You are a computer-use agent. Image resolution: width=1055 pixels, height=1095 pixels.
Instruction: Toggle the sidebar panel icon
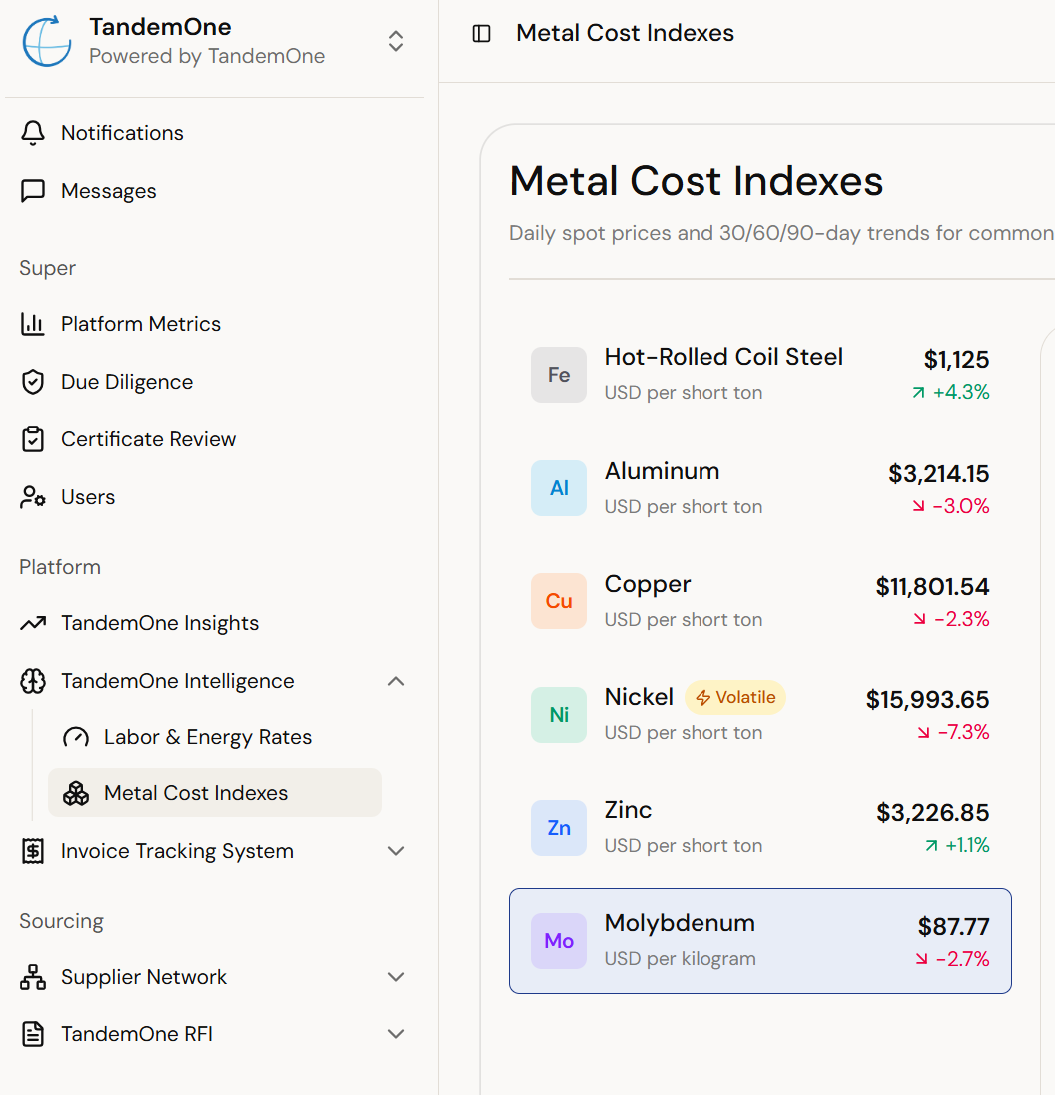tap(482, 34)
